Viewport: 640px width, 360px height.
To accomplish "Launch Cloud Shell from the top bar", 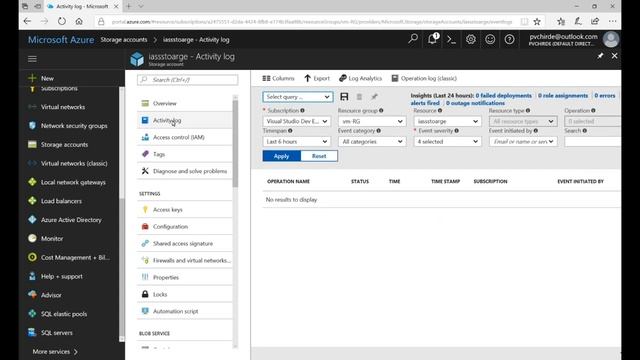I will click(x=451, y=40).
